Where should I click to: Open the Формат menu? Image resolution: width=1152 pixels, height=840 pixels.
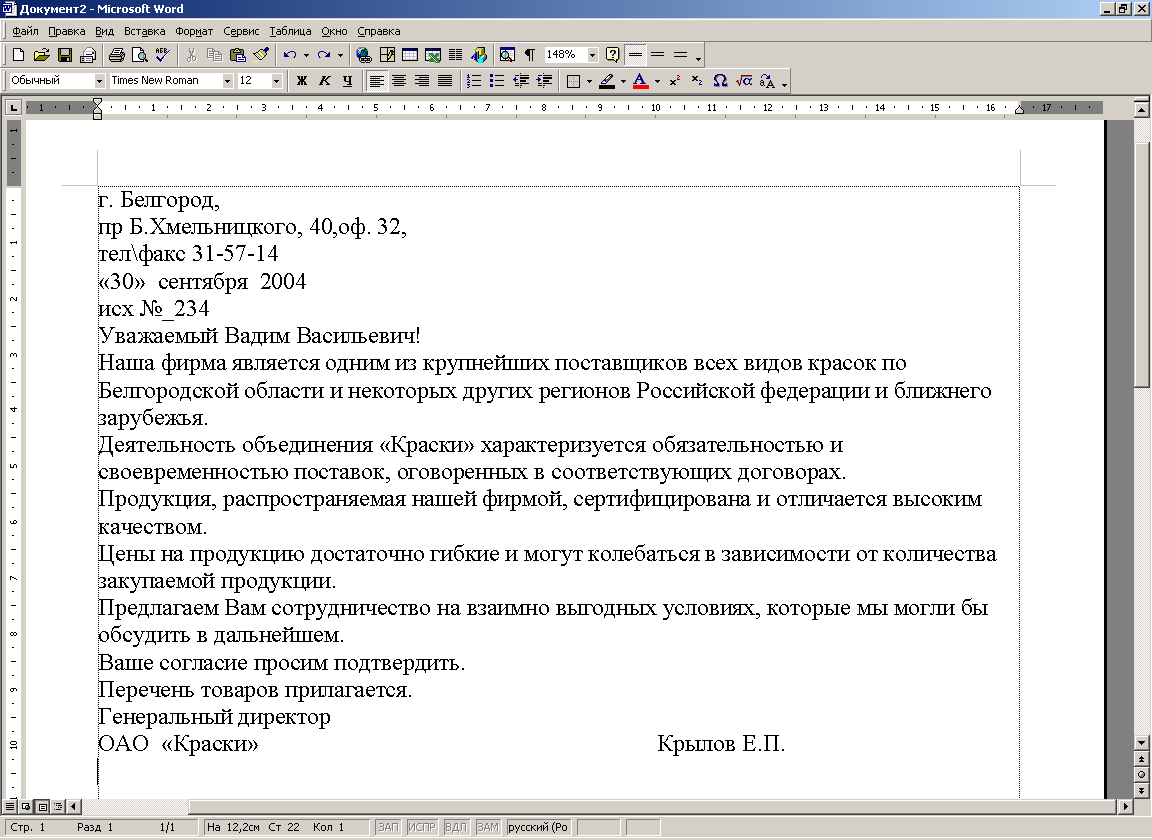194,31
